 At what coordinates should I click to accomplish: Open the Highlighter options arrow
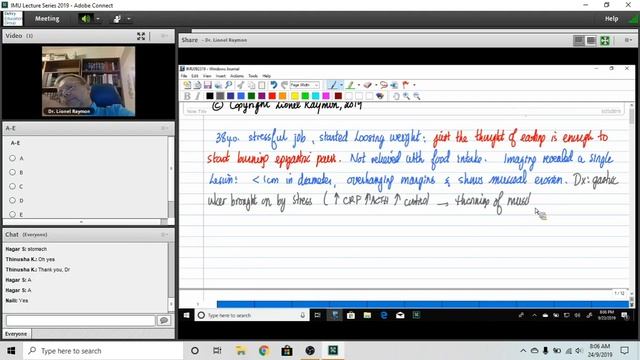[359, 85]
